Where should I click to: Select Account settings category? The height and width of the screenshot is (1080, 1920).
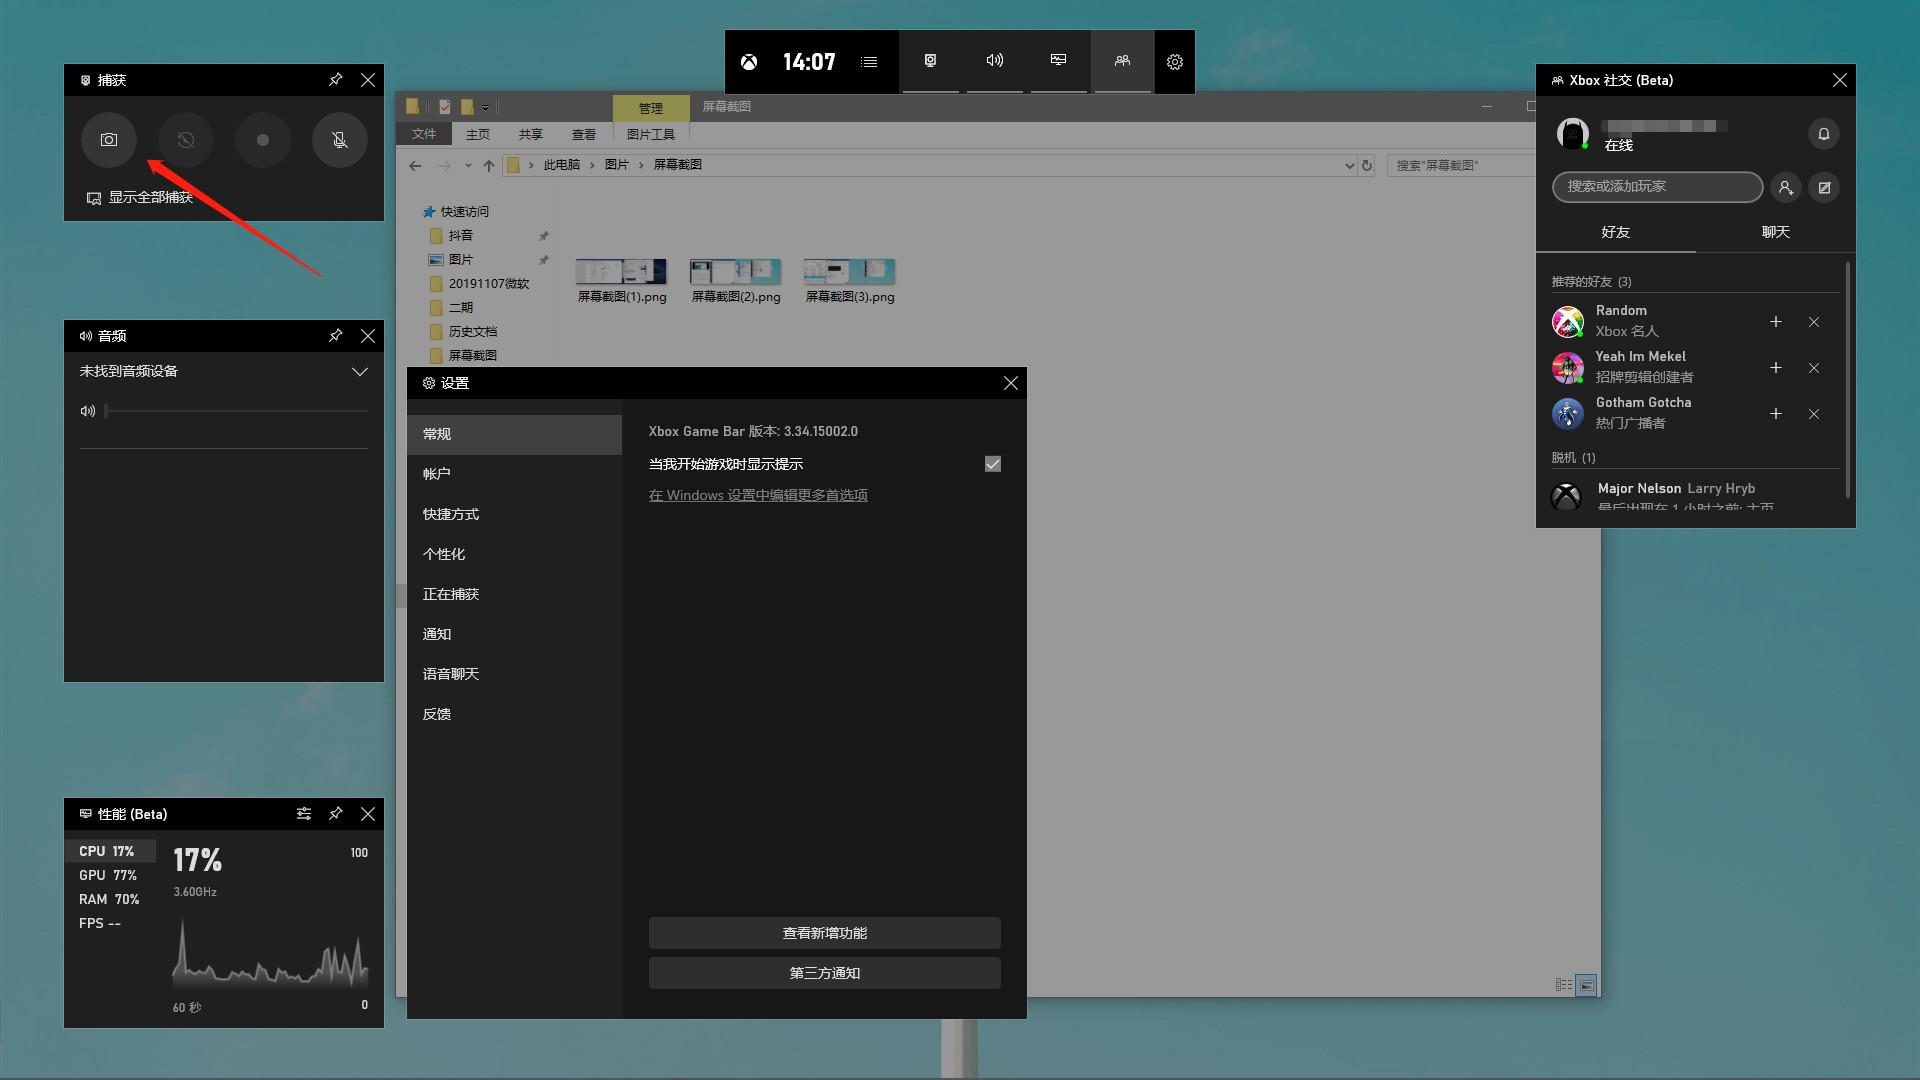pyautogui.click(x=515, y=474)
